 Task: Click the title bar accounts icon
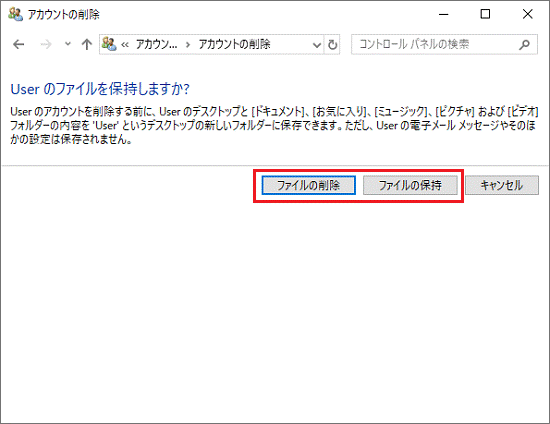[15, 14]
